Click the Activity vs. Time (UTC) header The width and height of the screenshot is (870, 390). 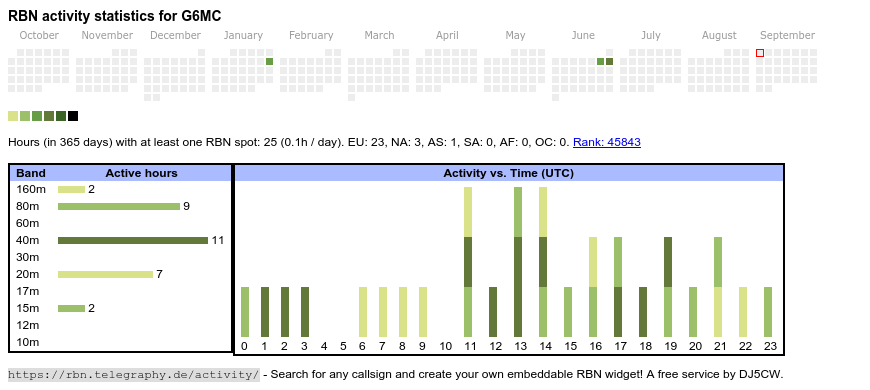pos(508,173)
